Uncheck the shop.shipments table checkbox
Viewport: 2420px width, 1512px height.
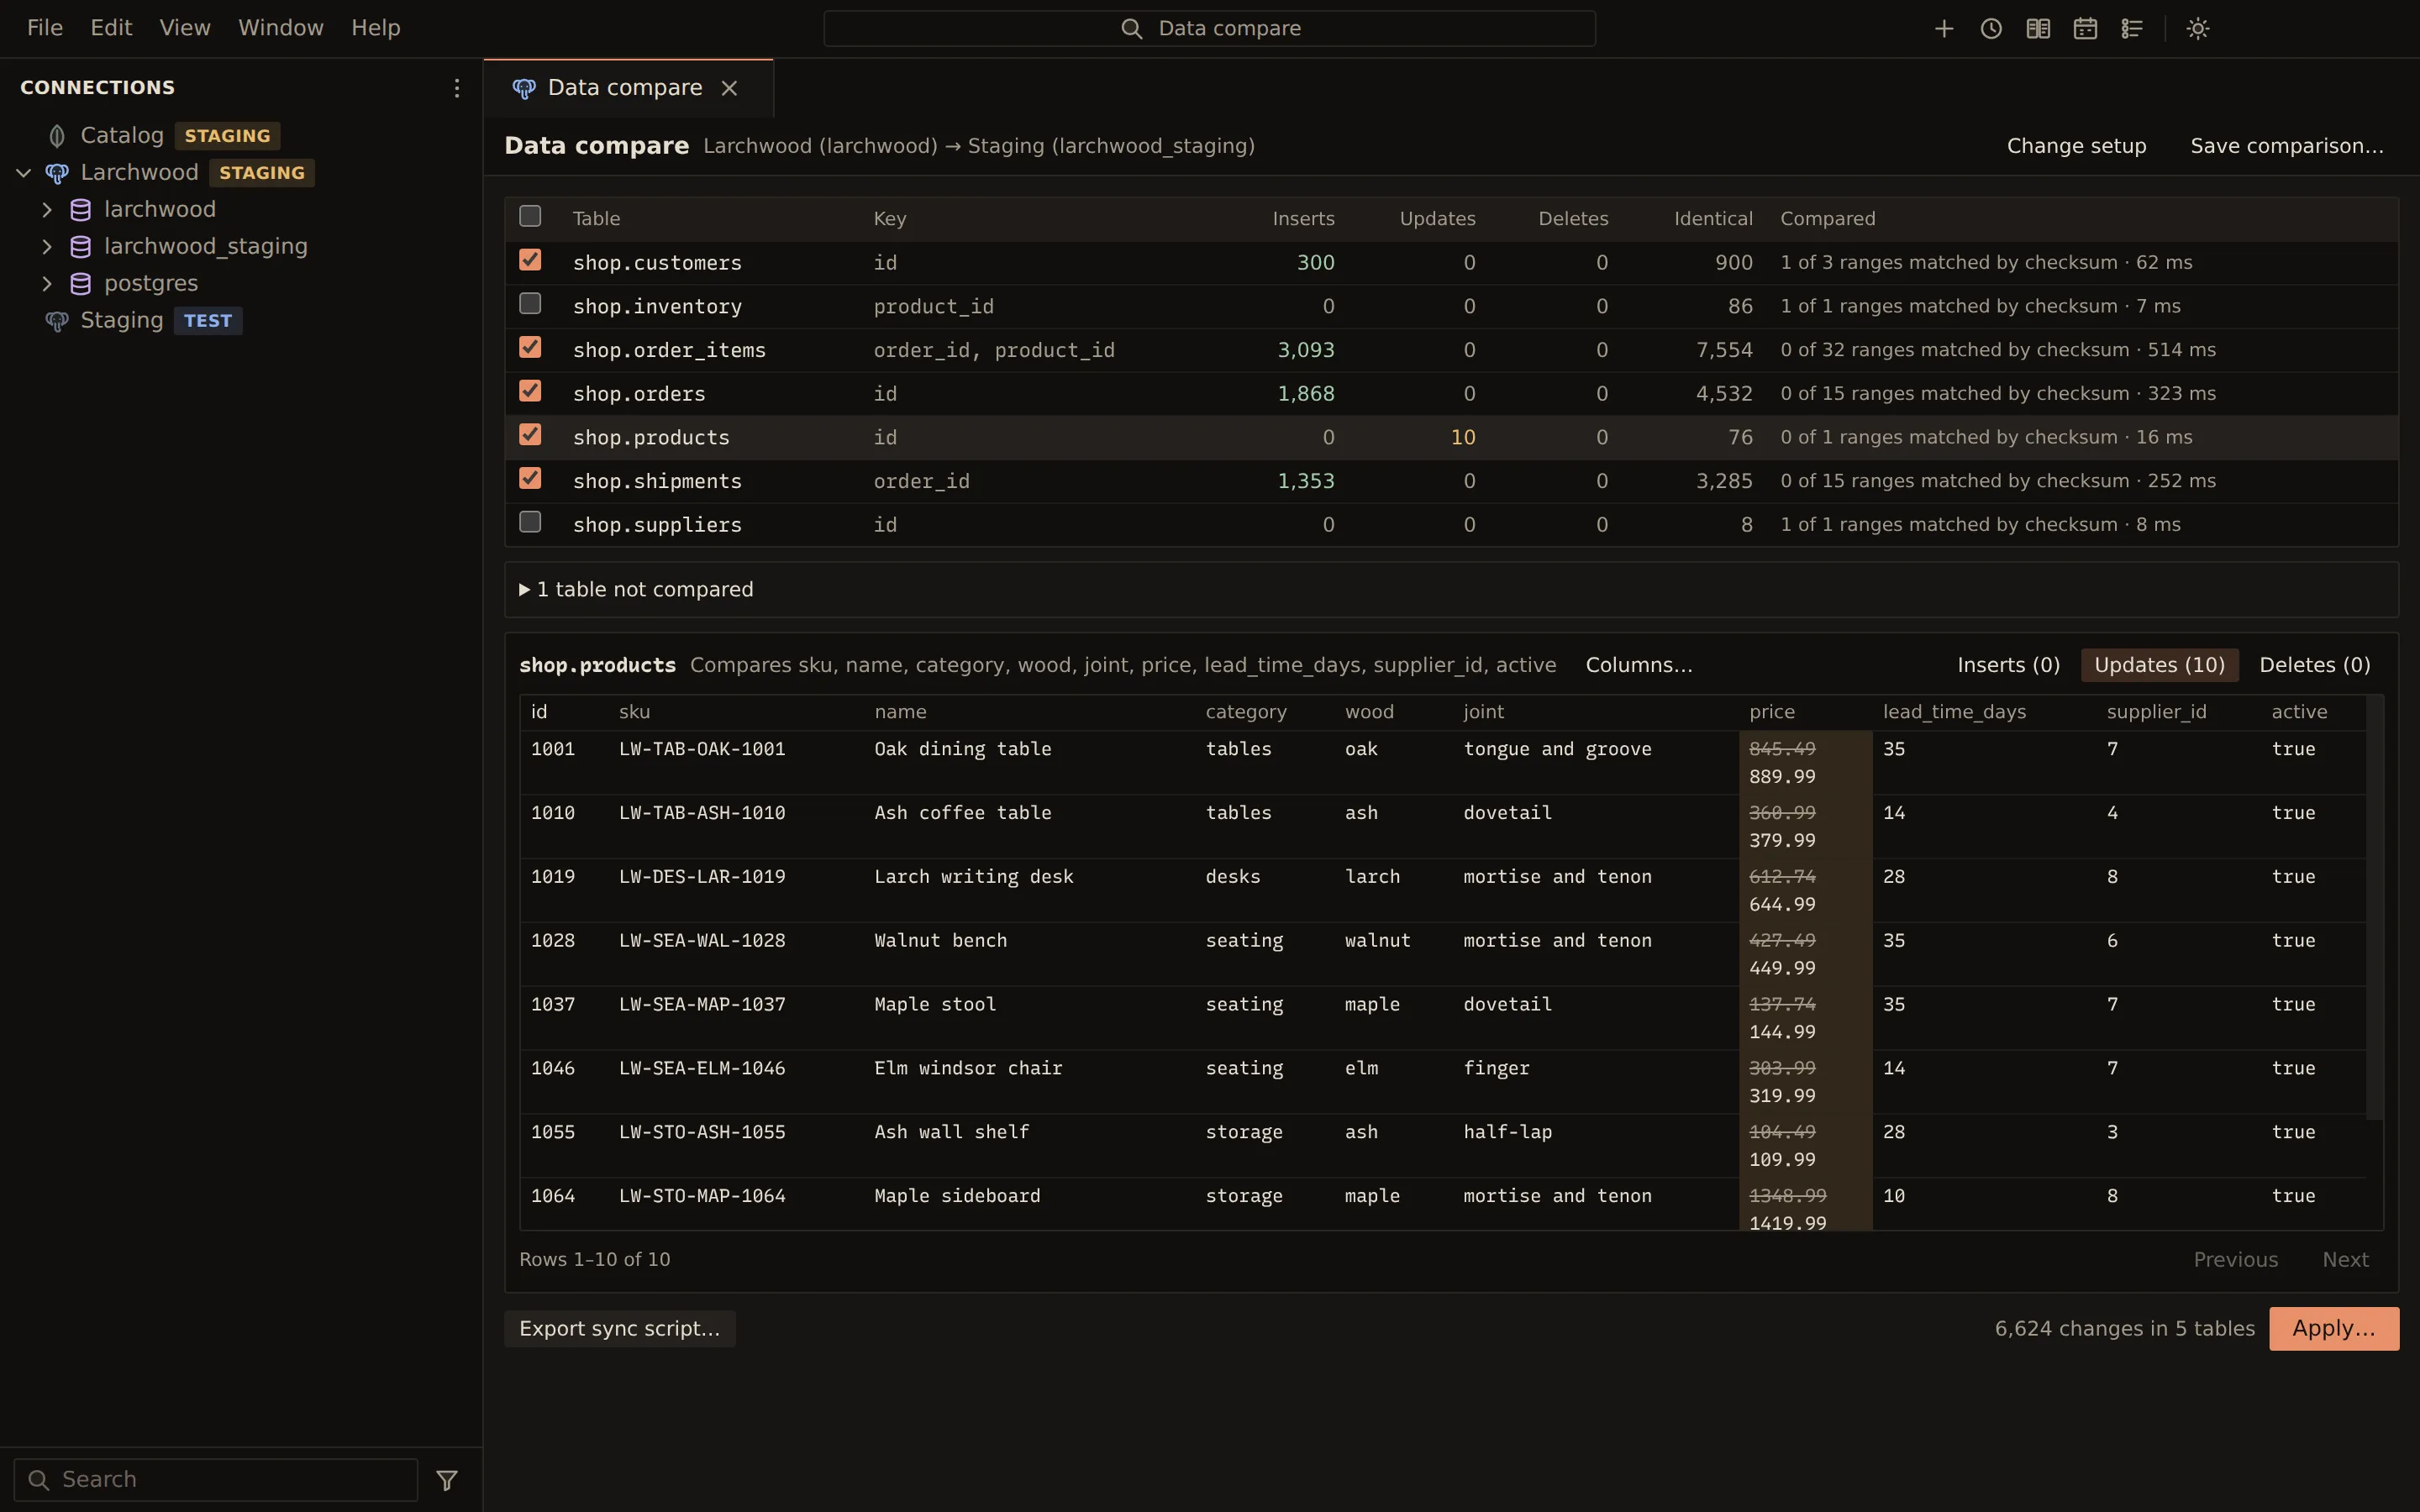tap(530, 478)
